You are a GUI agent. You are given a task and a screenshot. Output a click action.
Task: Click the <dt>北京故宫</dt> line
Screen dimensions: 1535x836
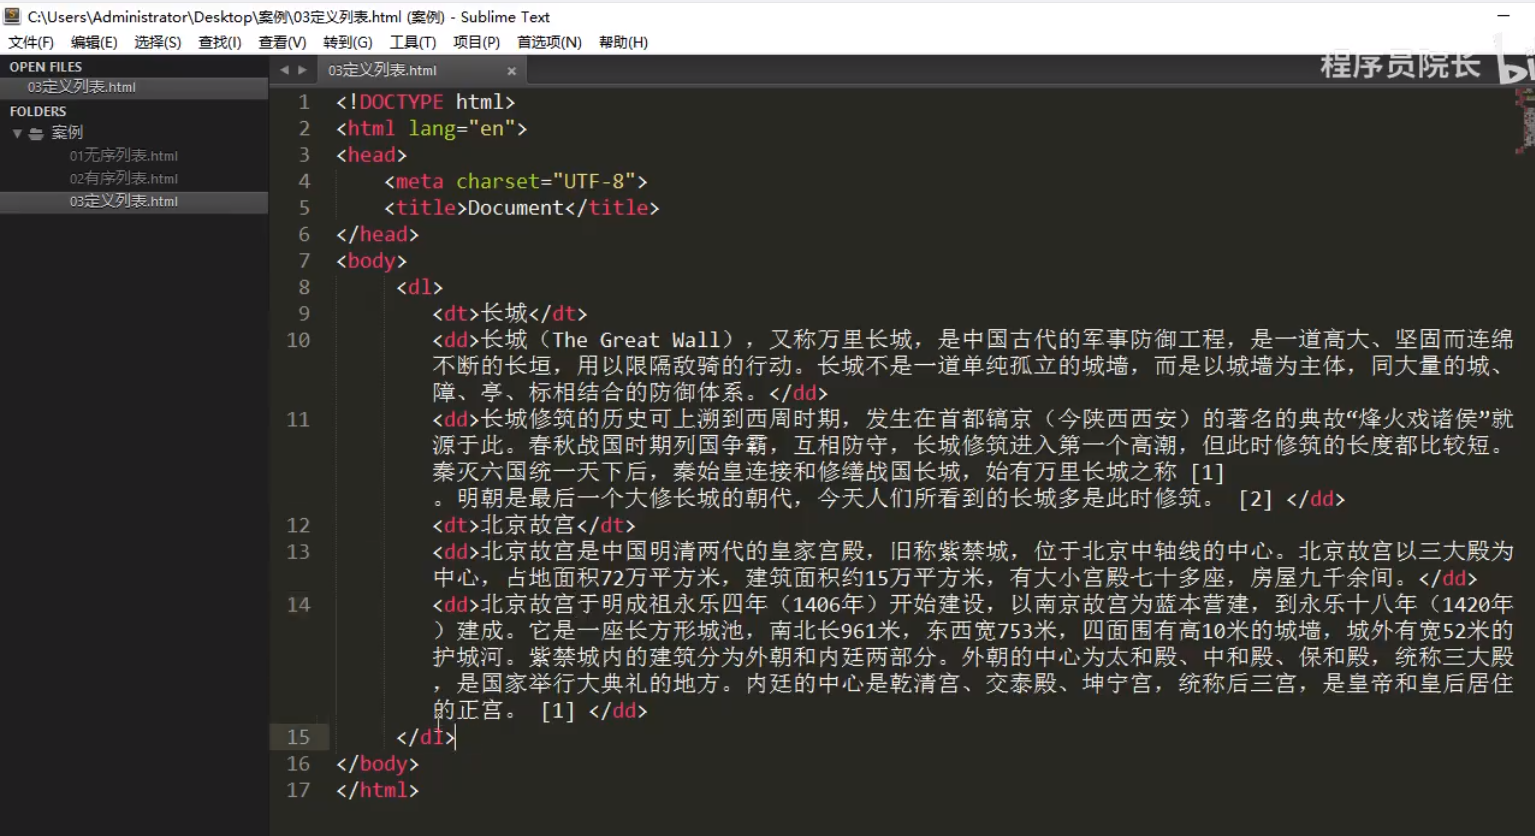click(x=534, y=525)
